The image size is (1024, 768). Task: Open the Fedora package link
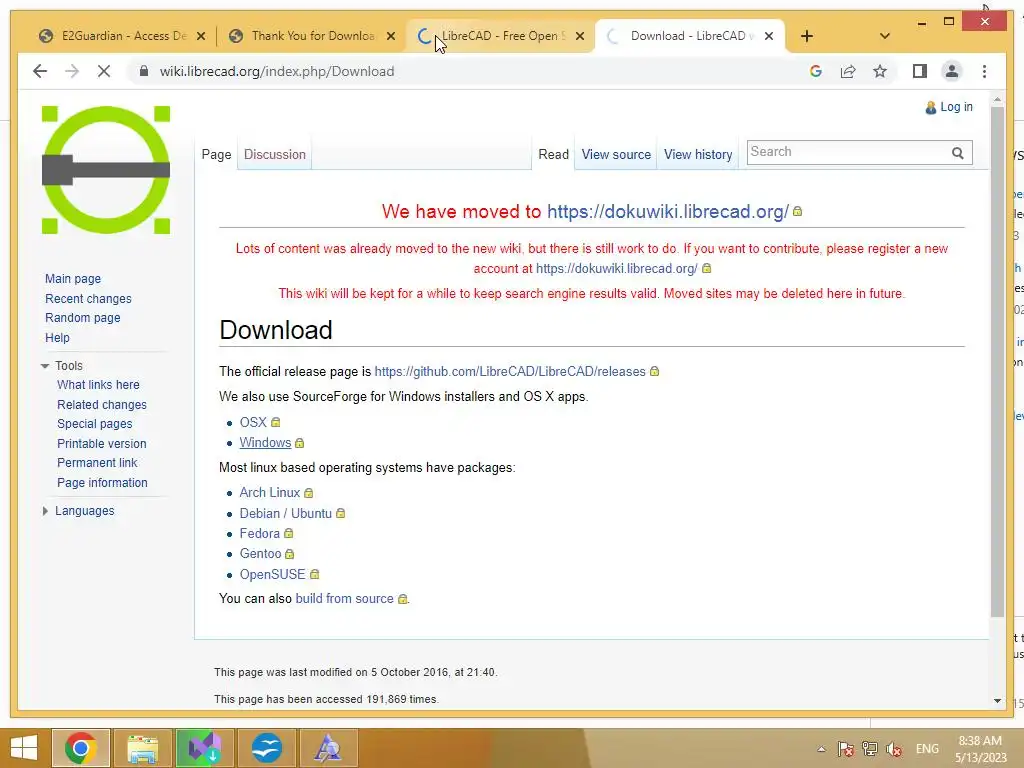pyautogui.click(x=259, y=534)
